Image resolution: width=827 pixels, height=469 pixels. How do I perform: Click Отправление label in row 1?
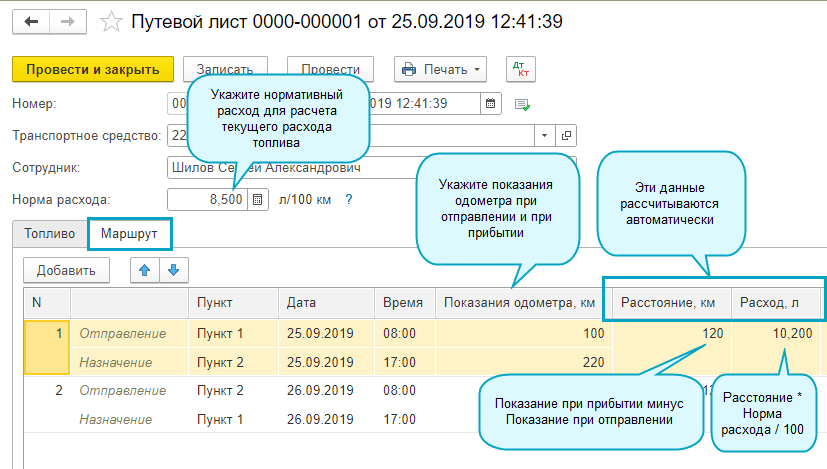(x=123, y=333)
